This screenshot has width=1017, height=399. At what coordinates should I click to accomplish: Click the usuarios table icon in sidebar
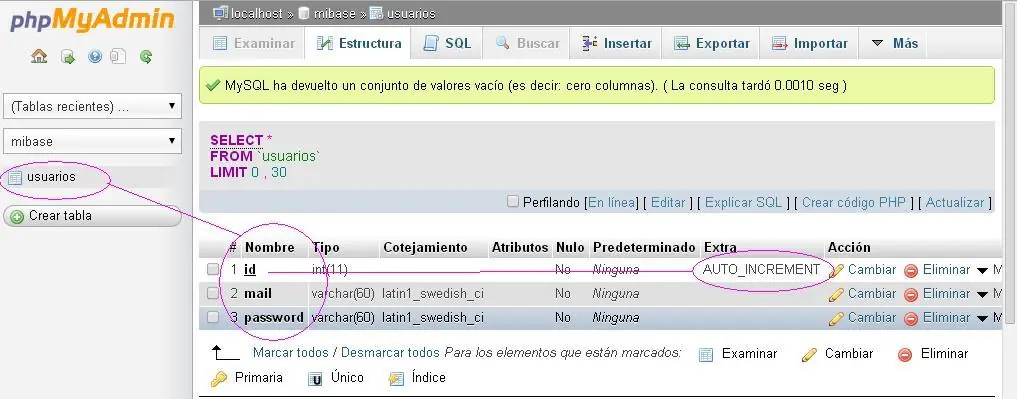15,177
